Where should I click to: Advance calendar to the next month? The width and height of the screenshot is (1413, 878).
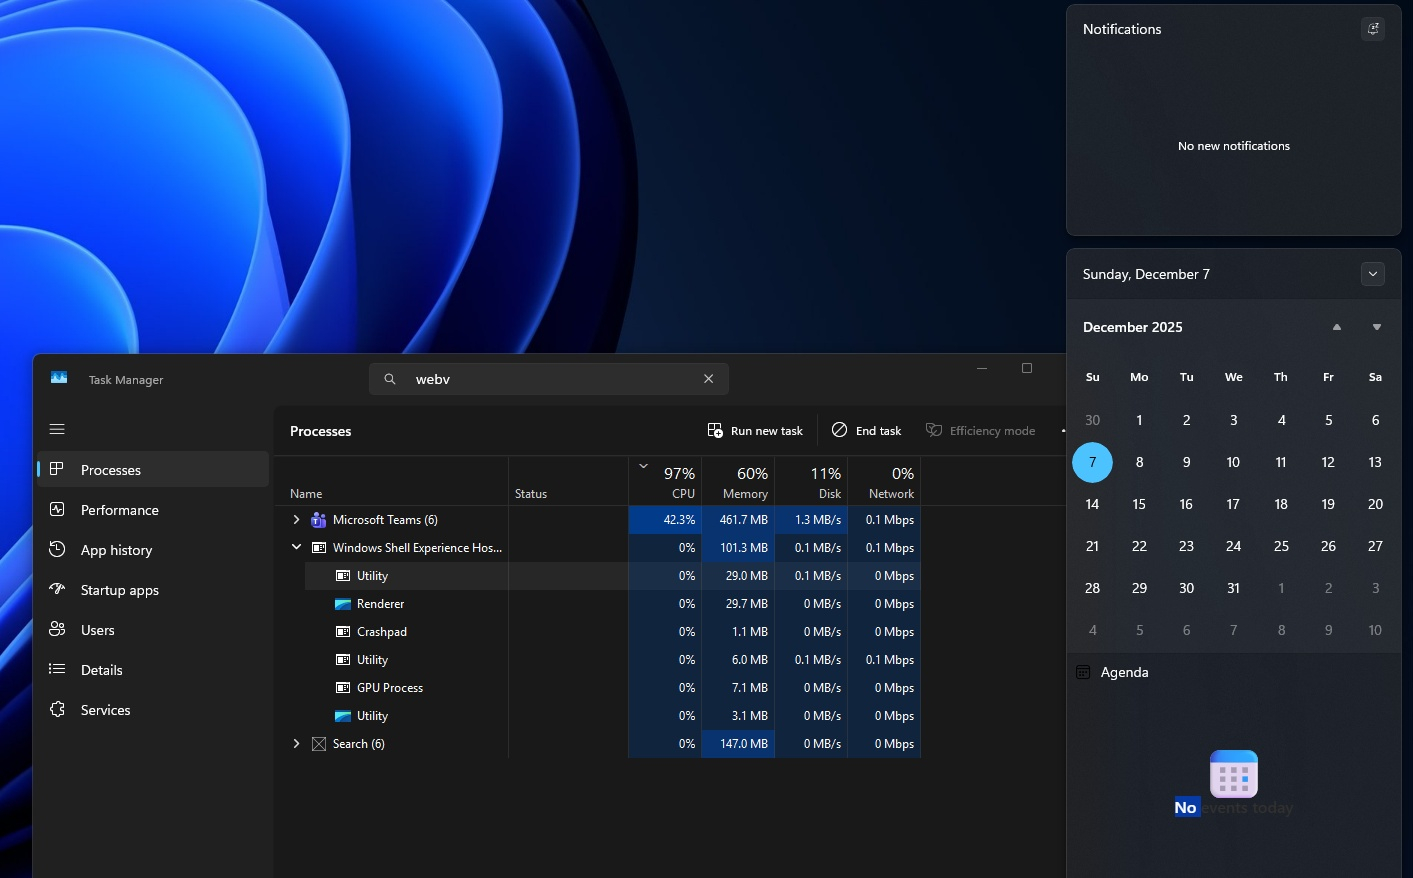(1376, 327)
